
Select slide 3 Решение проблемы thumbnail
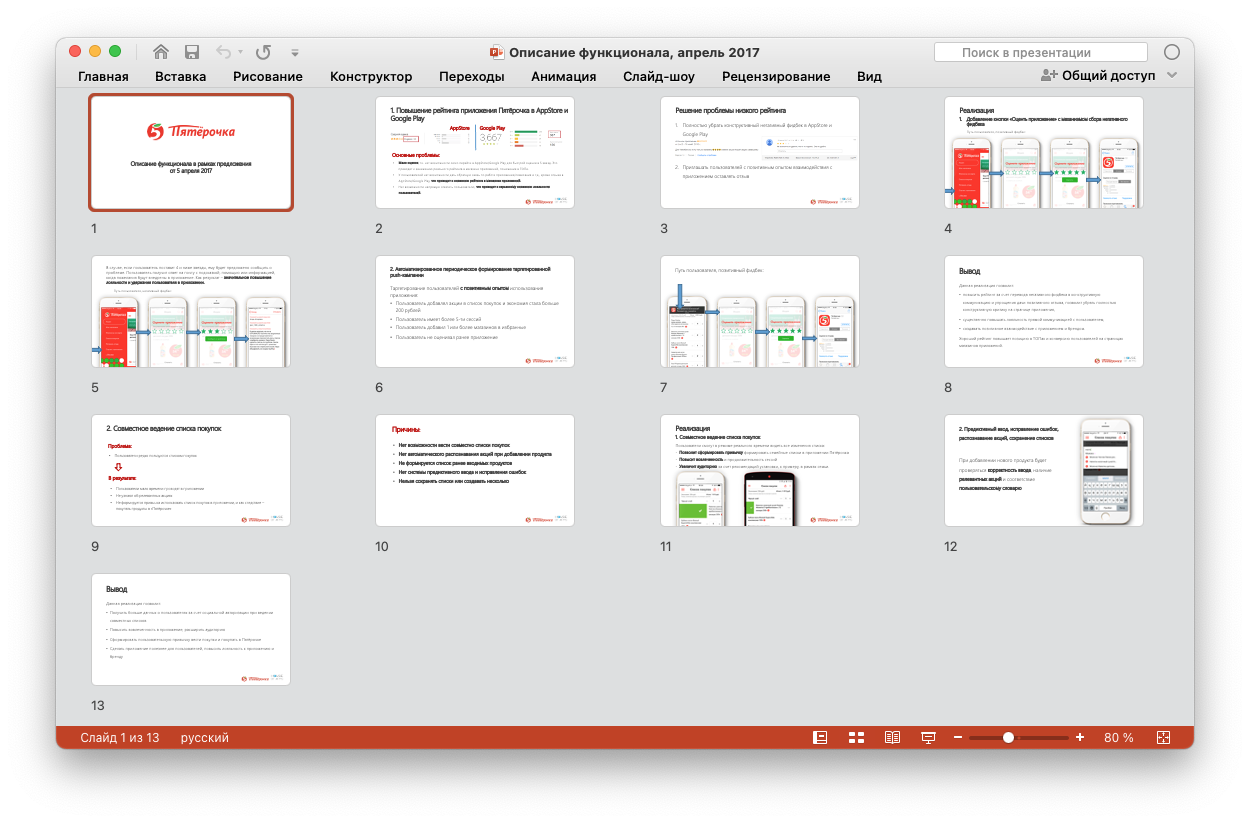point(760,153)
